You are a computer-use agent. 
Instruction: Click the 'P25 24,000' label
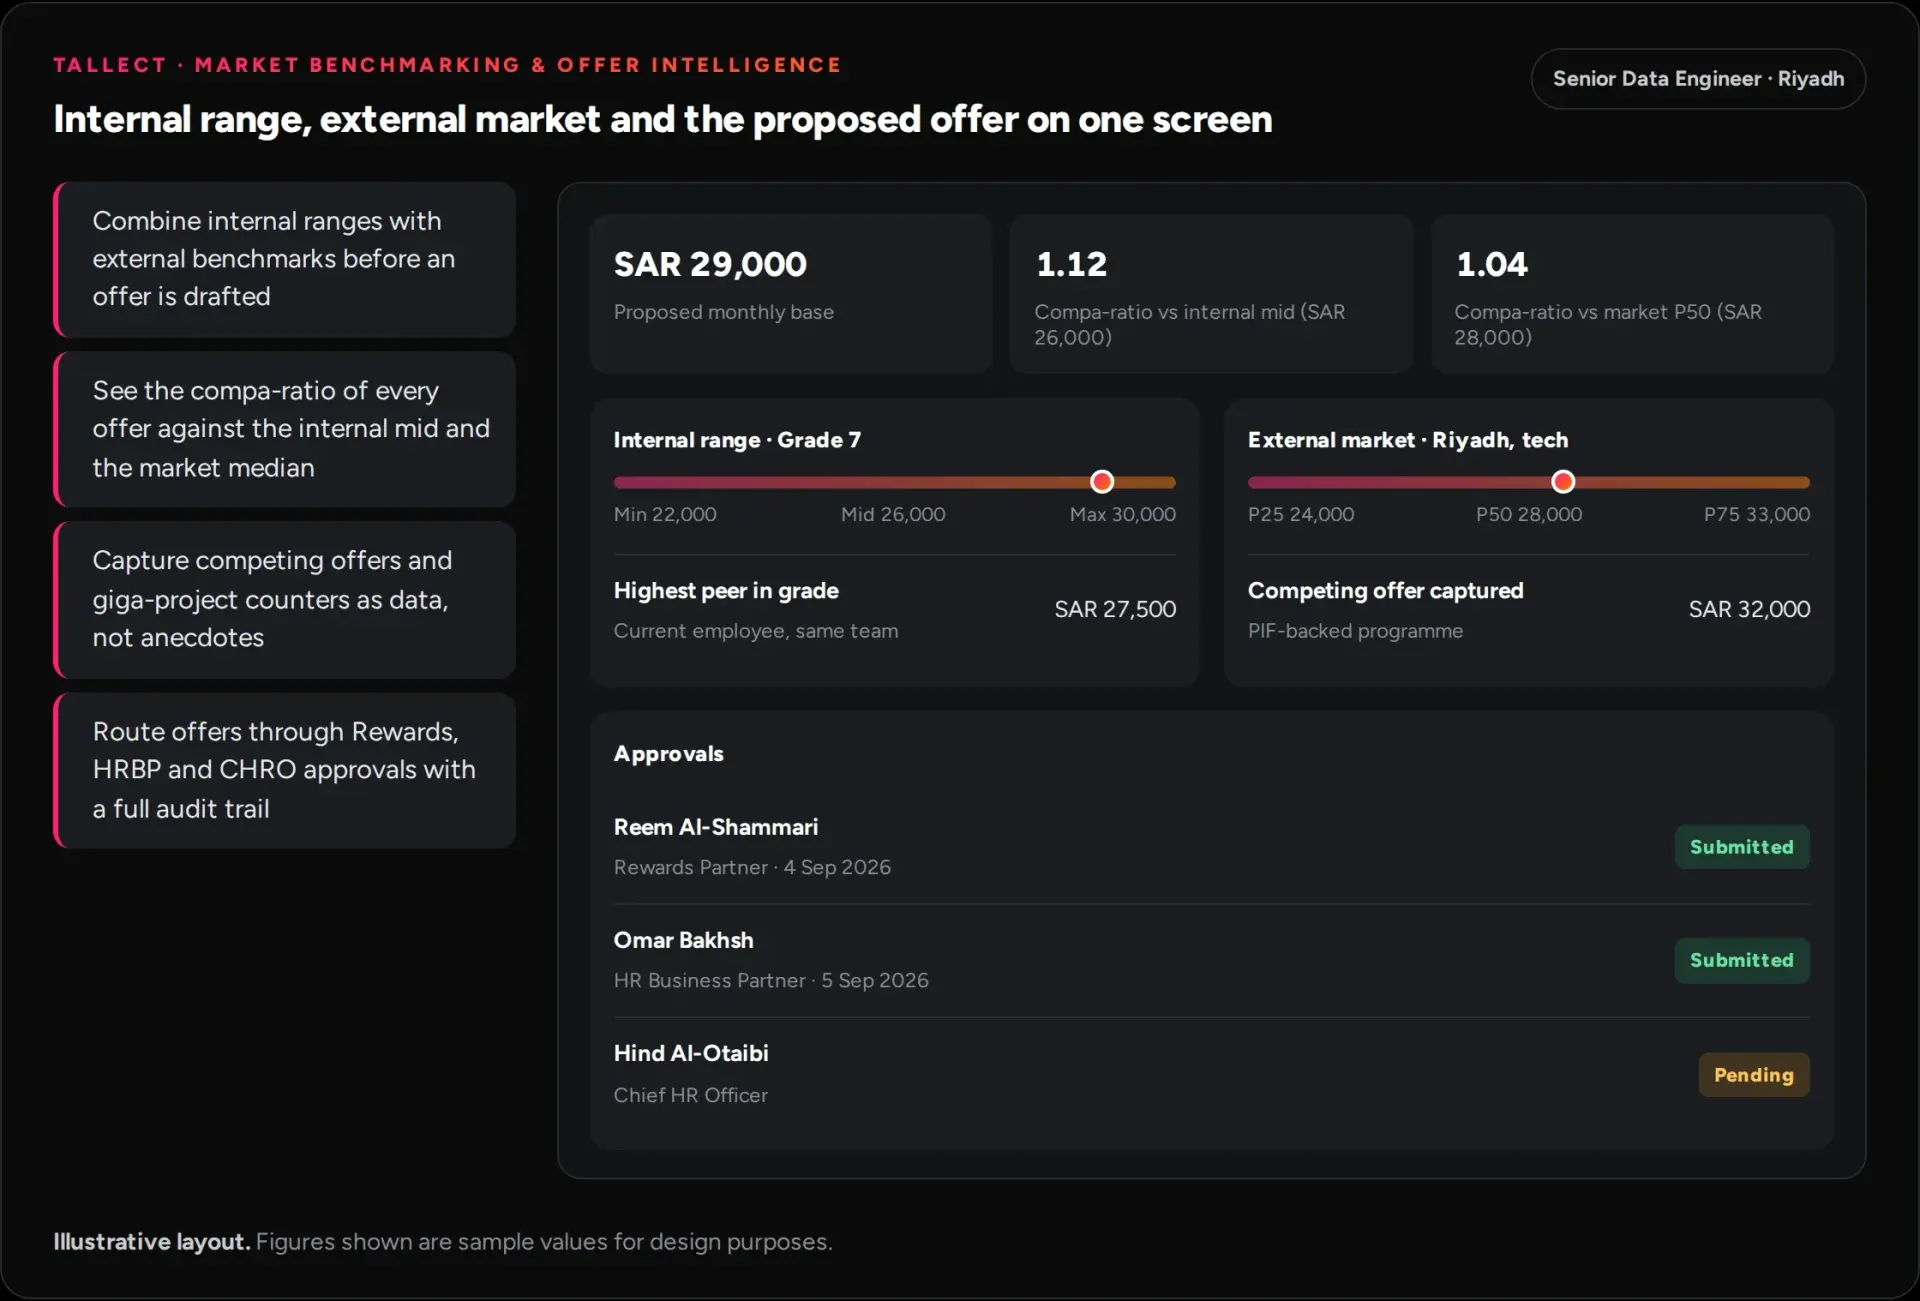(1301, 514)
